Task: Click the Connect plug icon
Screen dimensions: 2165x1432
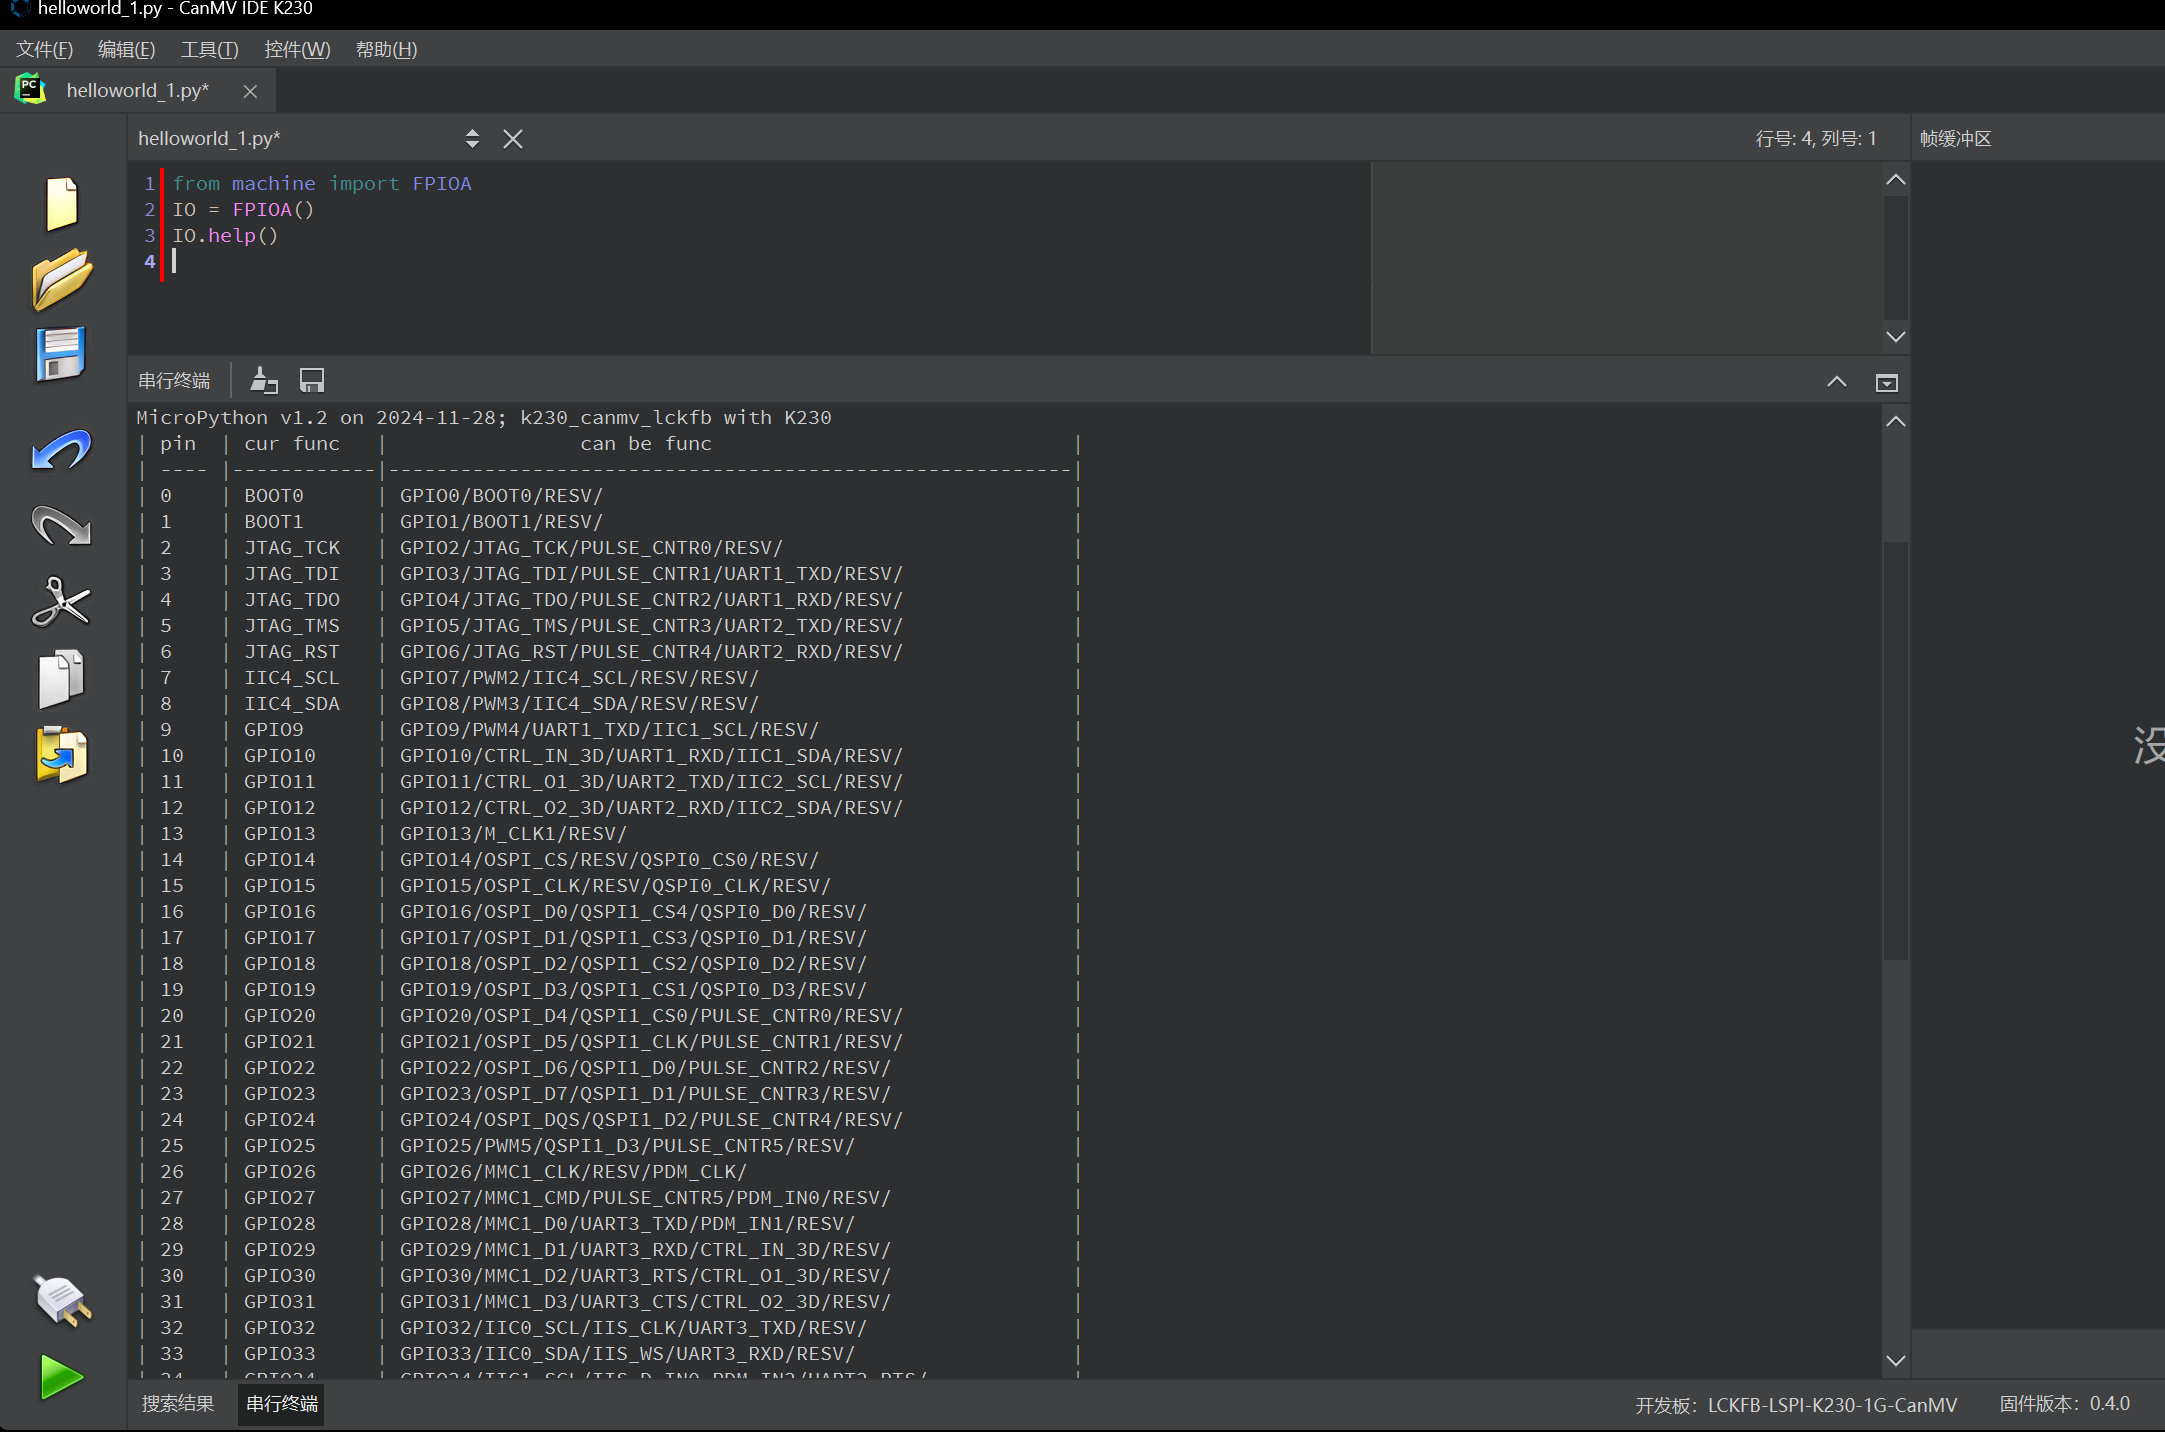Action: click(x=61, y=1300)
